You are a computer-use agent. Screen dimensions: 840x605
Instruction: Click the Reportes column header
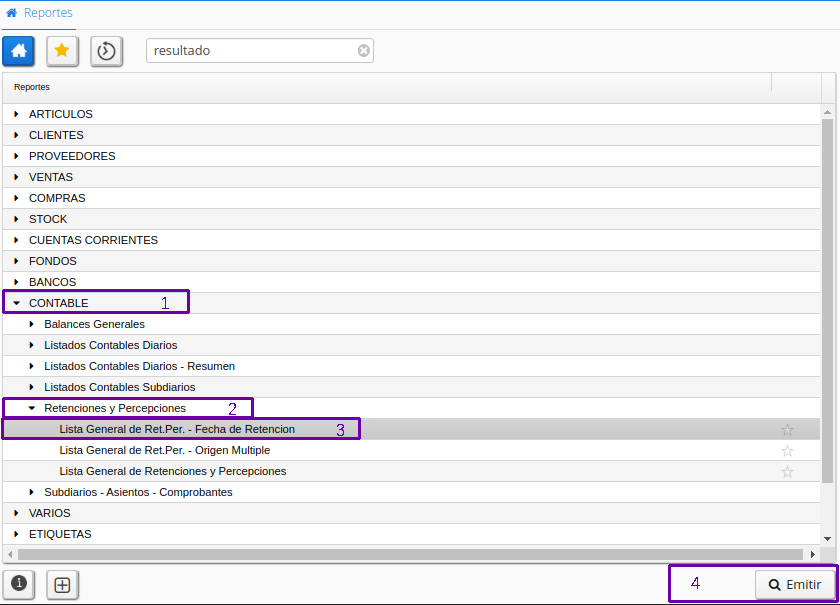coord(387,87)
